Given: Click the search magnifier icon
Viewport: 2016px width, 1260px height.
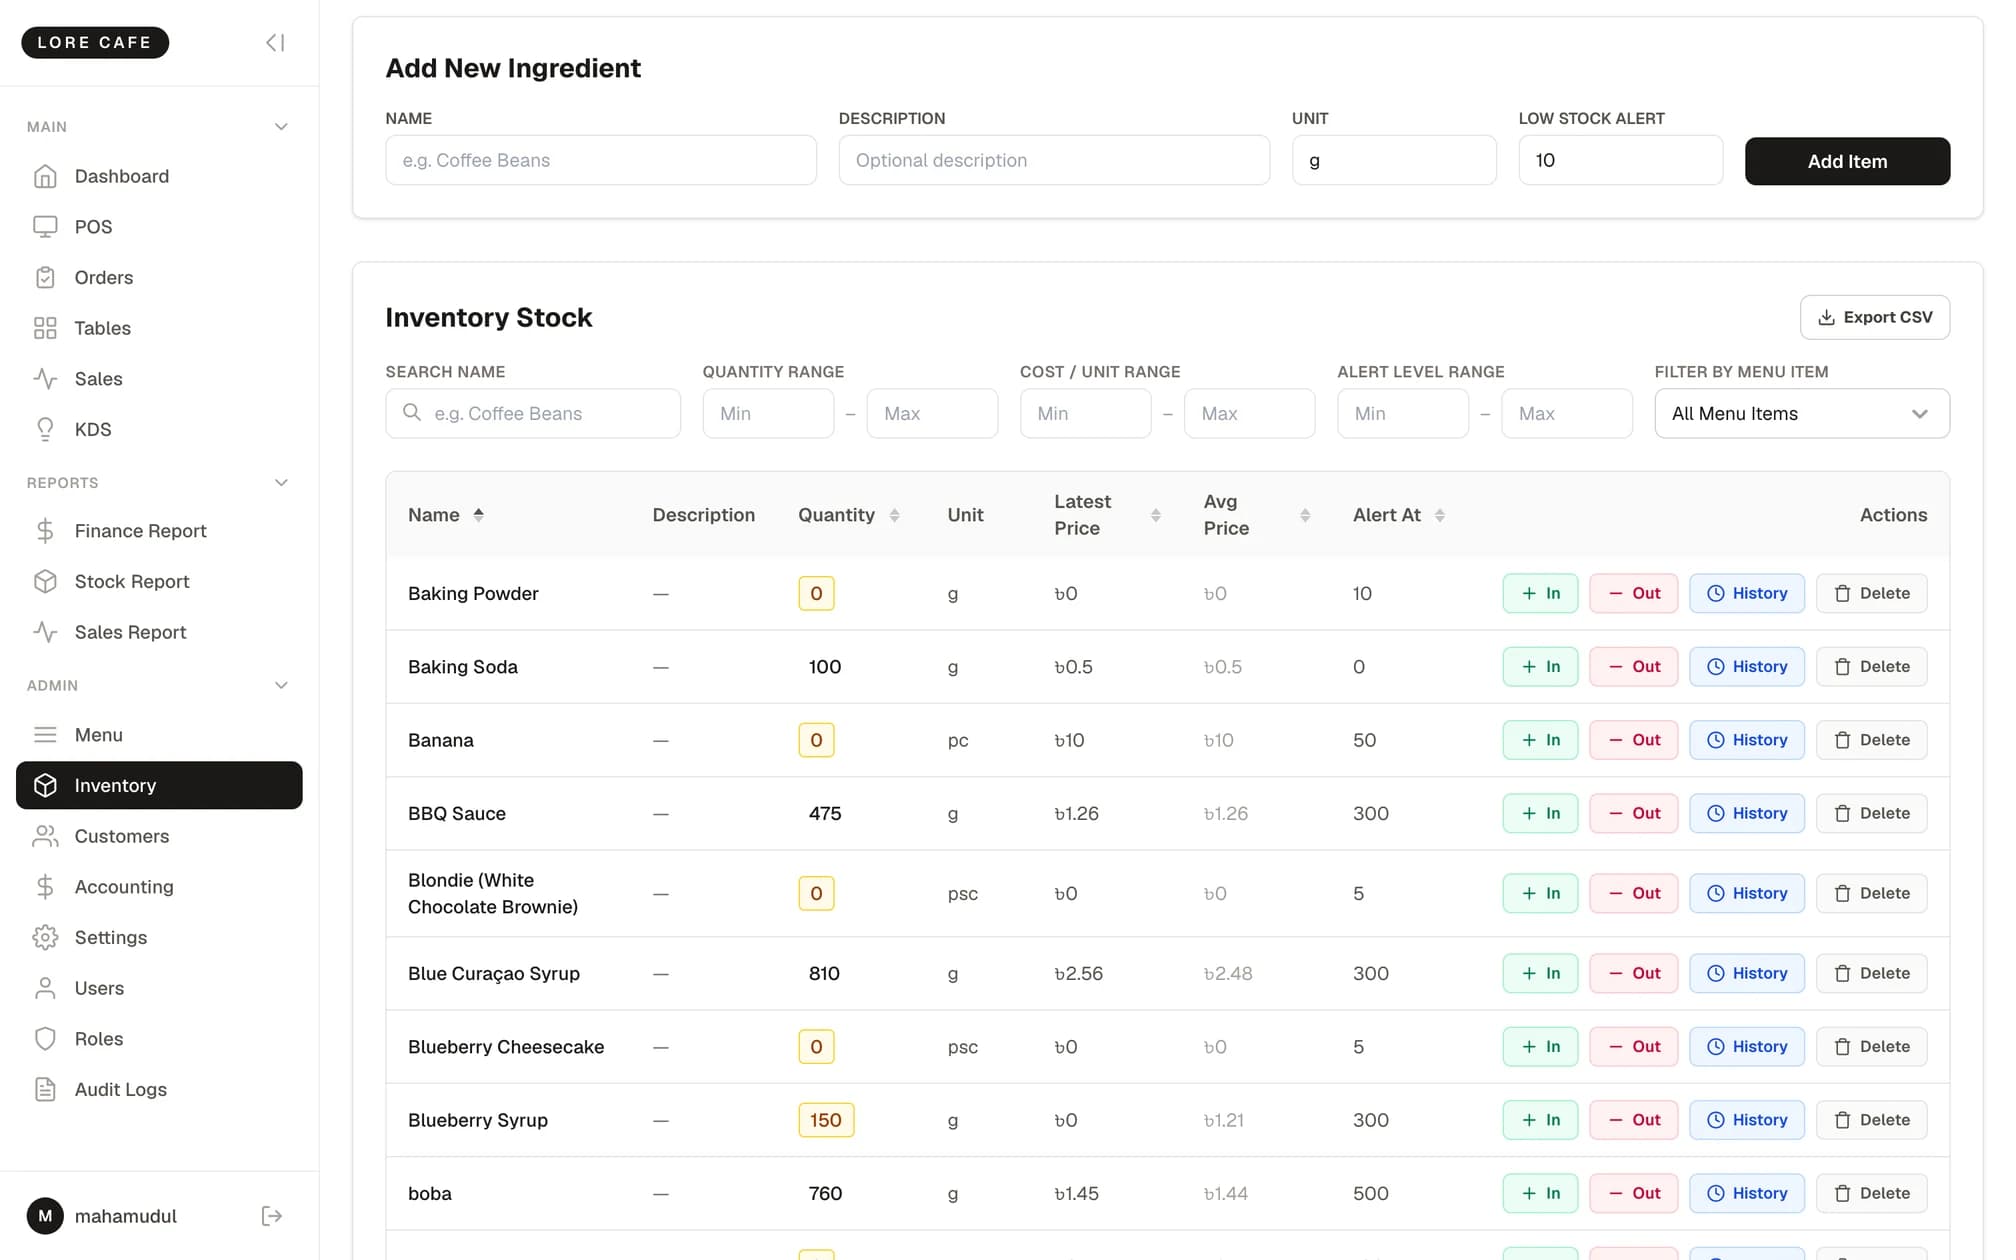Looking at the screenshot, I should click(x=412, y=412).
